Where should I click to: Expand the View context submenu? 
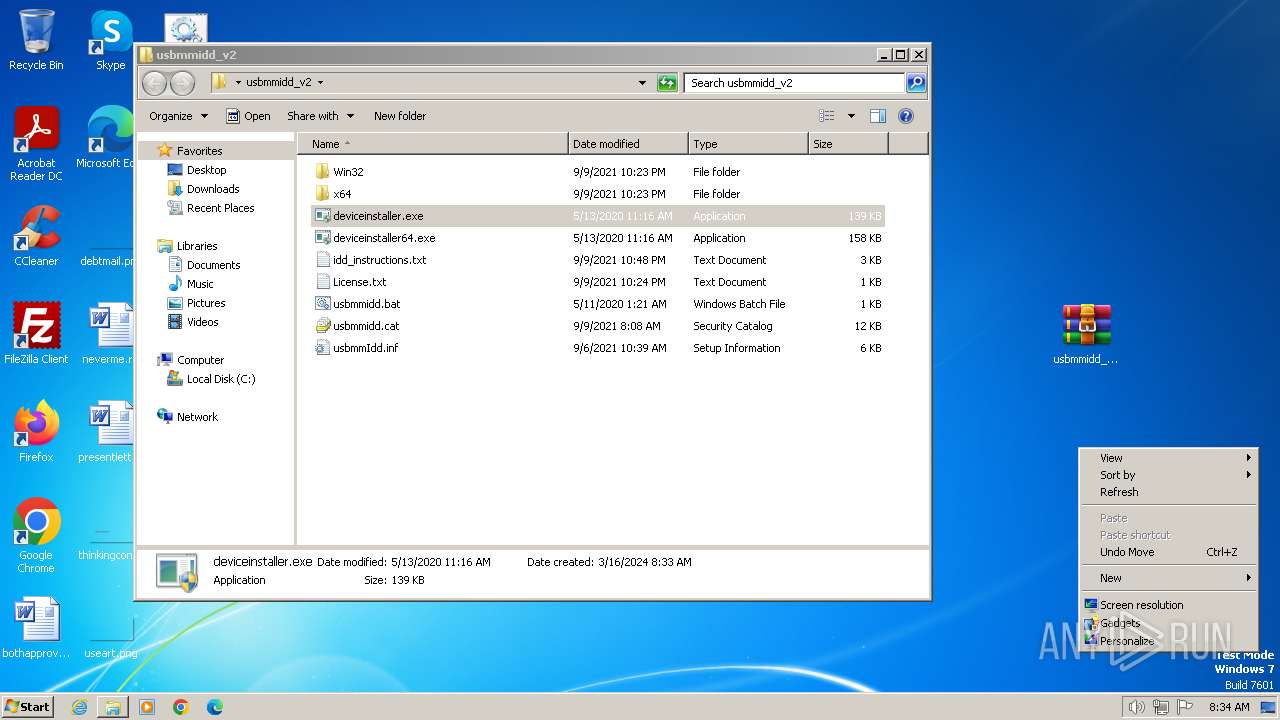pos(1168,458)
